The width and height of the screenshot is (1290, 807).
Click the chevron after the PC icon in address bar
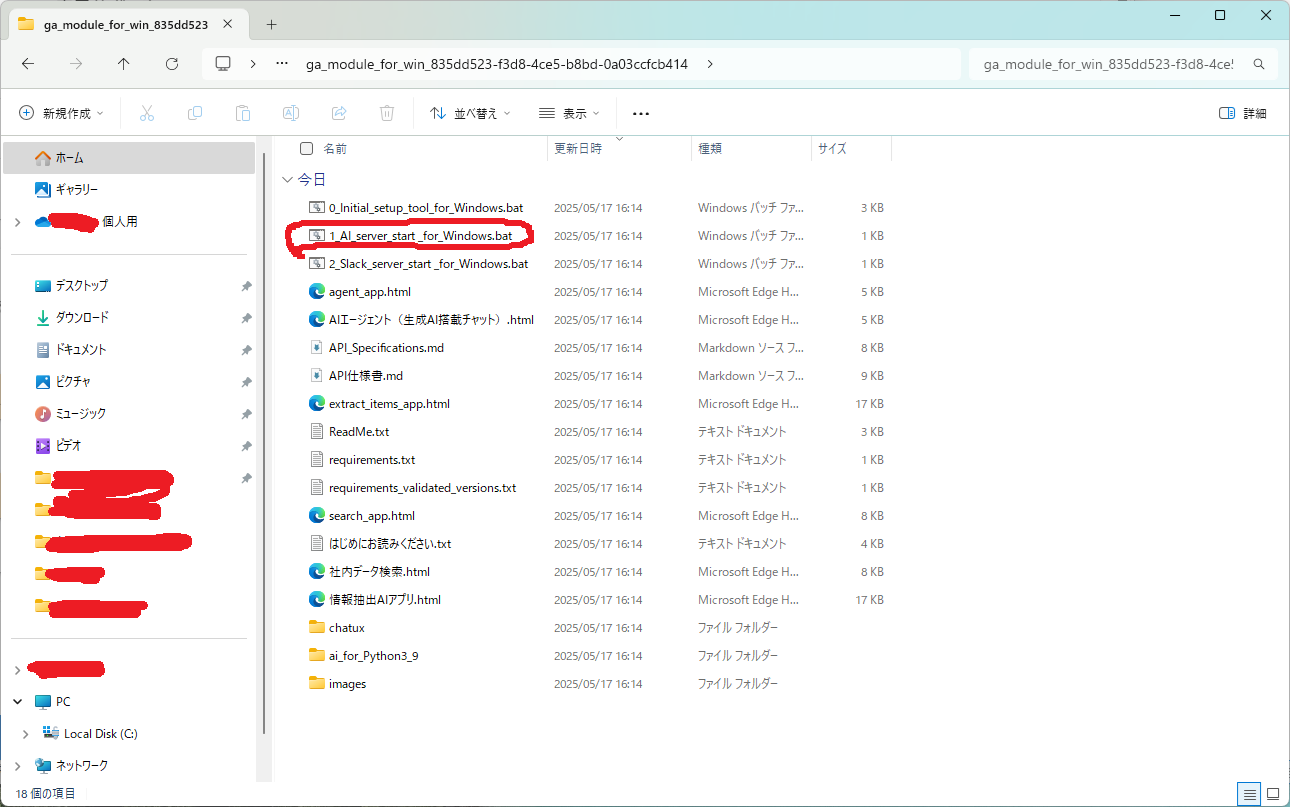[253, 63]
